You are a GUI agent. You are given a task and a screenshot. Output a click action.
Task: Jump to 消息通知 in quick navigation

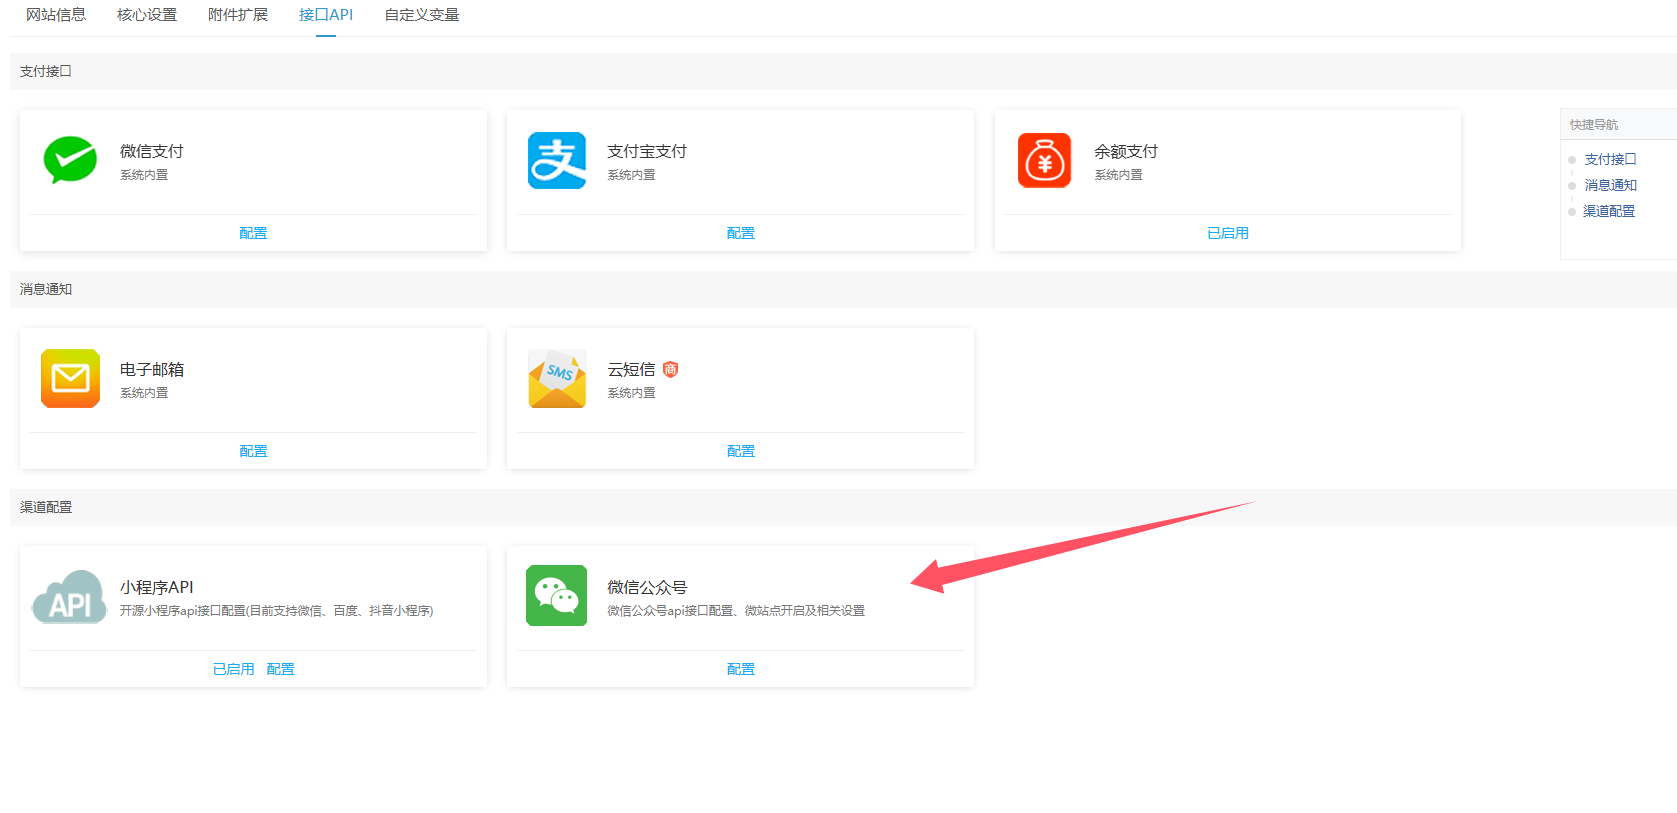[x=1610, y=185]
